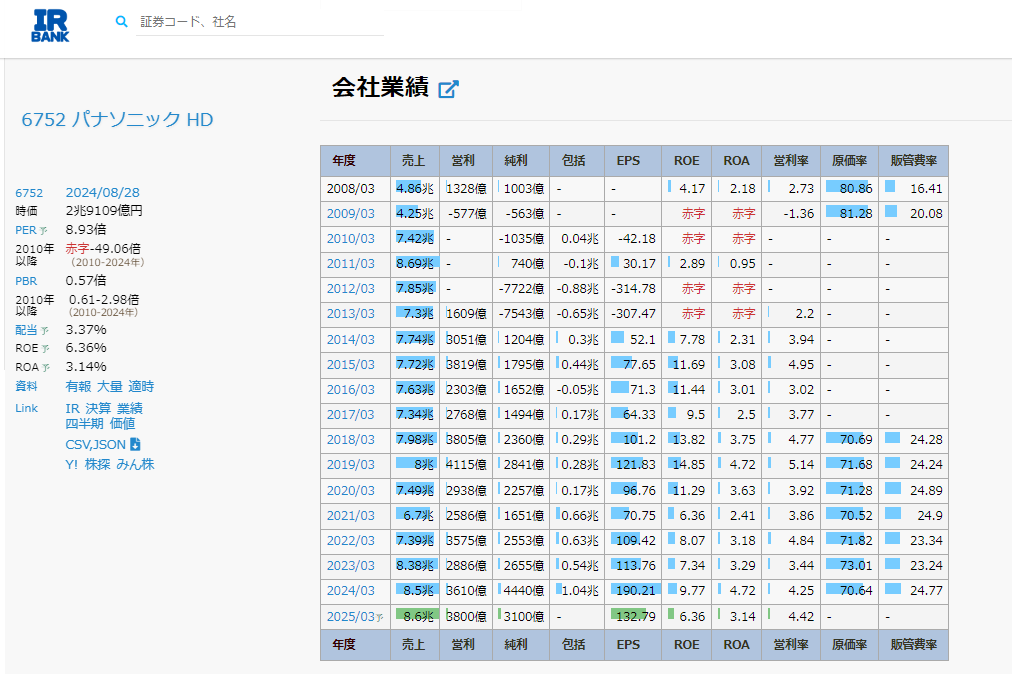
Task: Open the 業績 link in sidebar
Action: click(130, 409)
